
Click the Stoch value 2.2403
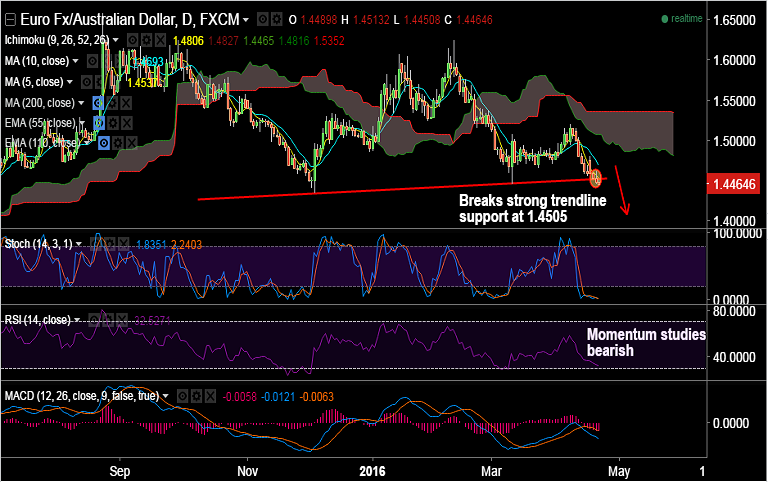click(x=187, y=244)
